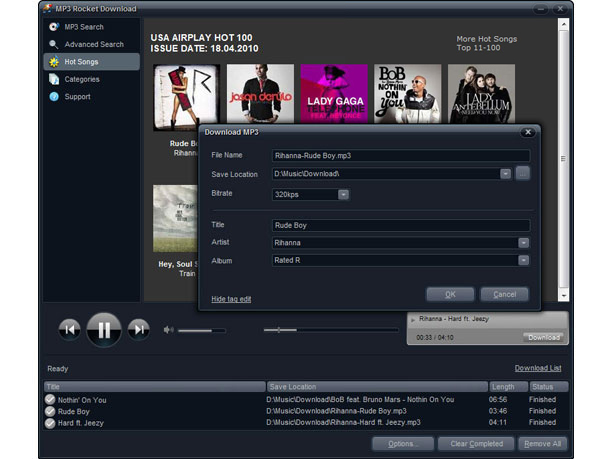Open Support in the sidebar

(91, 96)
